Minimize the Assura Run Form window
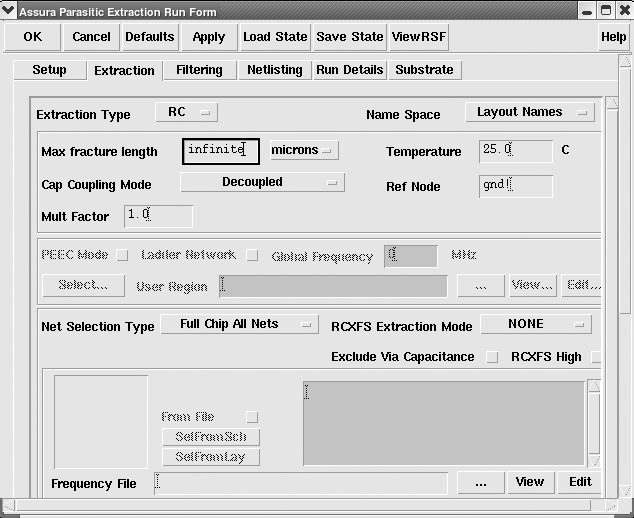This screenshot has height=518, width=634. coord(587,11)
